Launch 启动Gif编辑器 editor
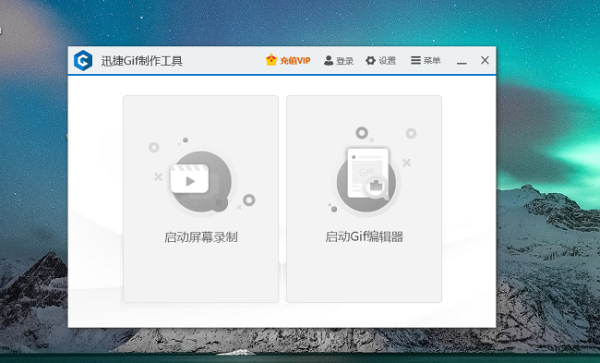The width and height of the screenshot is (600, 363). point(364,199)
